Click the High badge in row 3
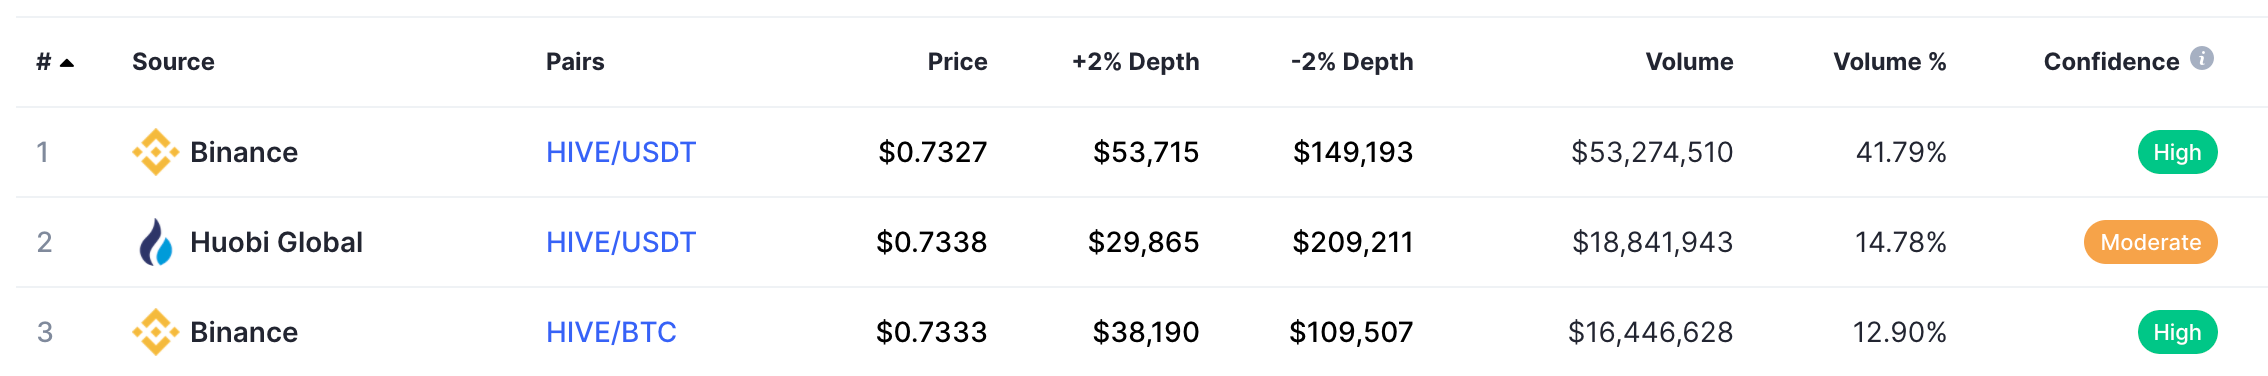Viewport: 2268px width, 376px height. click(x=2177, y=332)
